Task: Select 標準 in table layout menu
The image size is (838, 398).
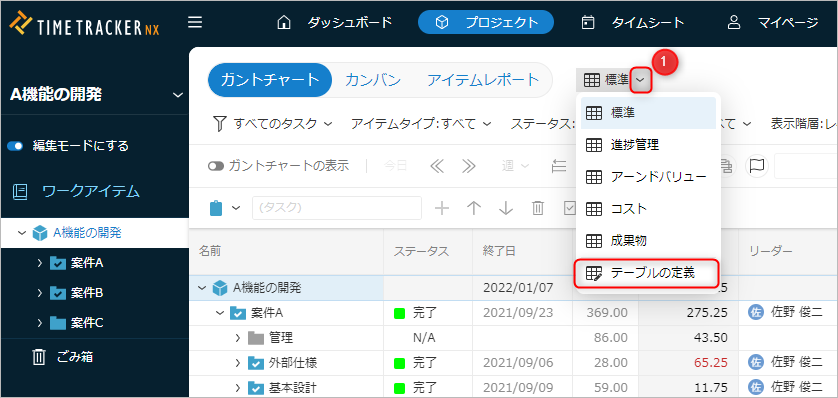Action: click(648, 113)
